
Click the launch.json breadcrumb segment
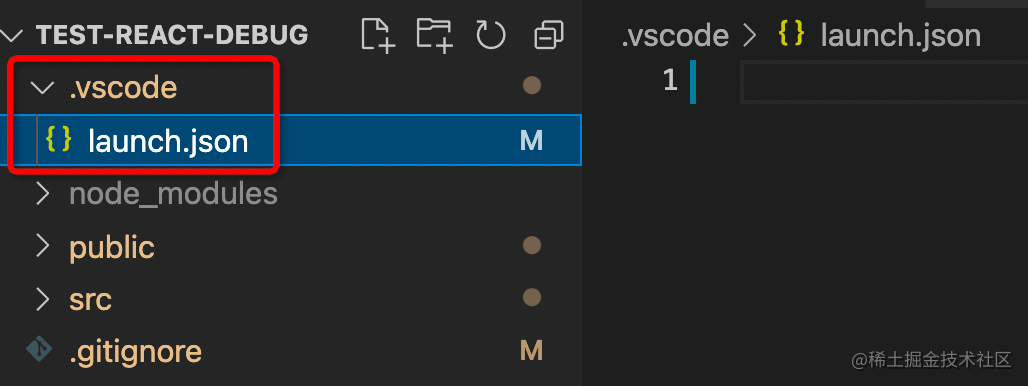coord(901,35)
